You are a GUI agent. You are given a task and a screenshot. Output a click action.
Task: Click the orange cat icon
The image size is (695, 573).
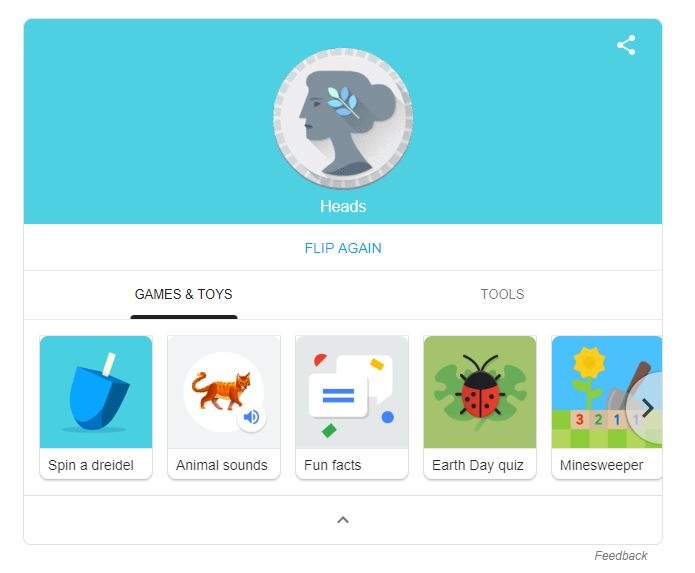click(221, 391)
